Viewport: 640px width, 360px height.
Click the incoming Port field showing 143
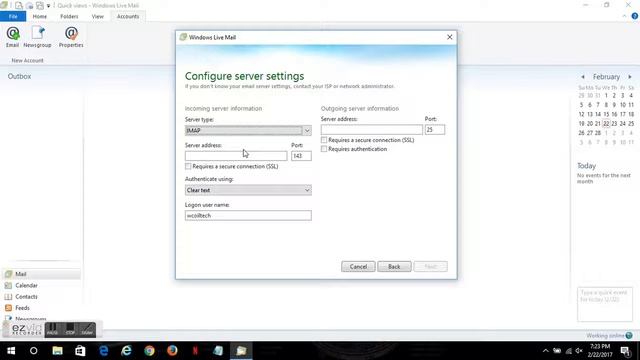coord(301,156)
